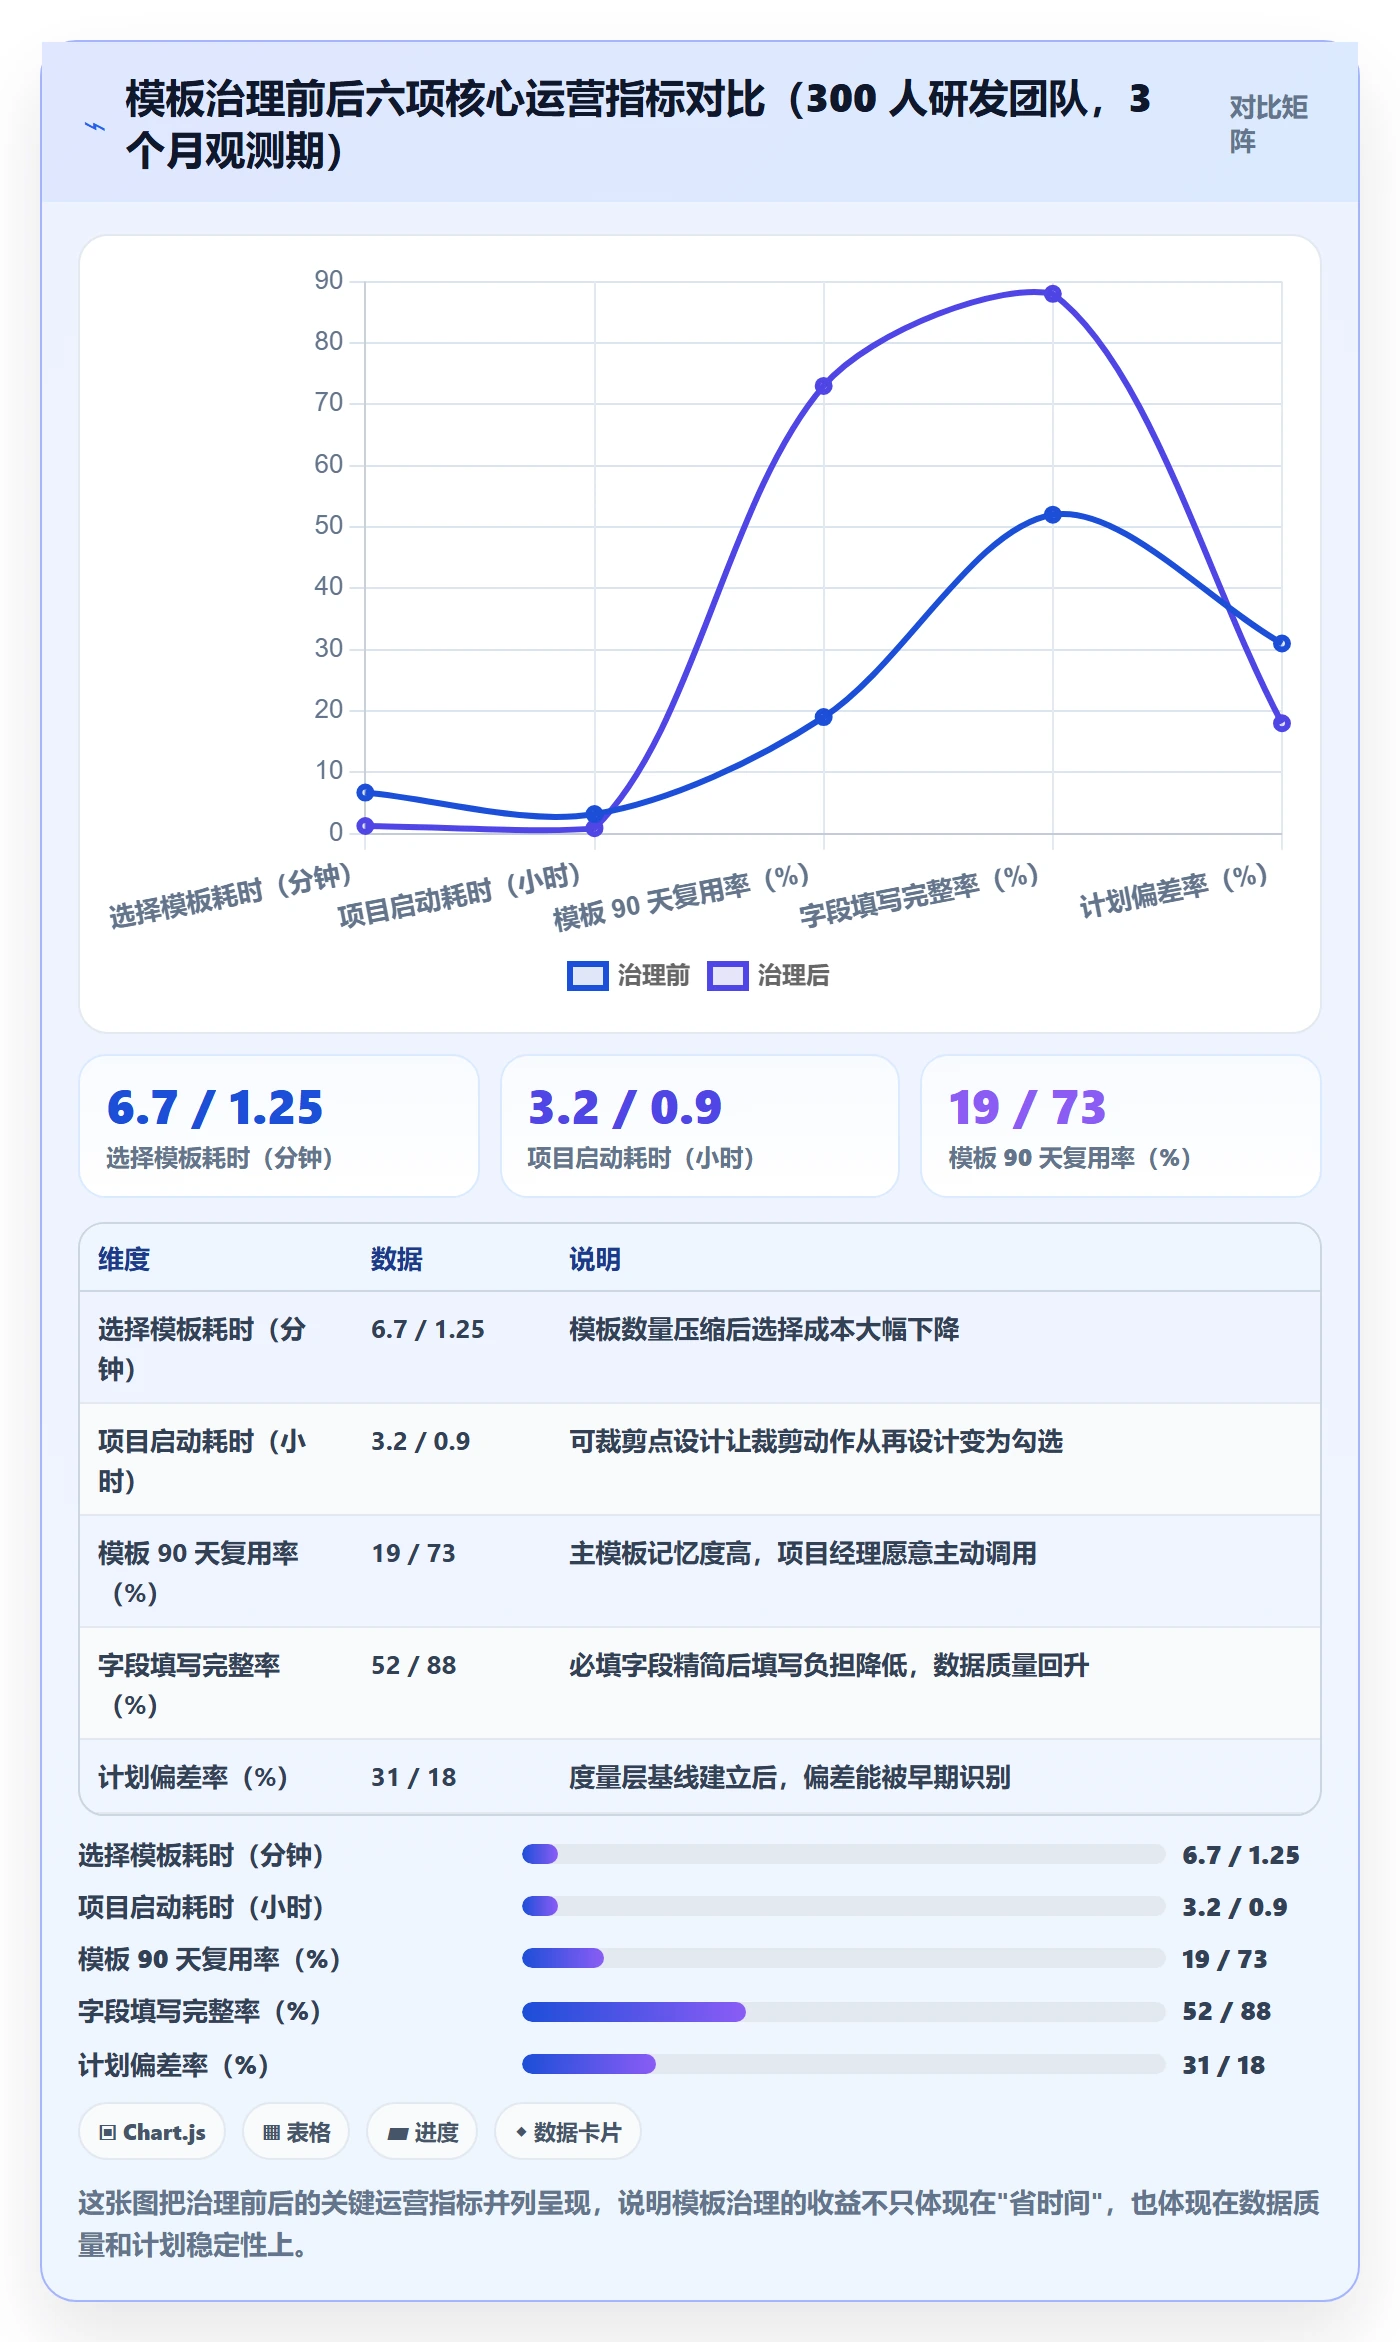Click the chart title heading text
The width and height of the screenshot is (1400, 2342).
pyautogui.click(x=638, y=124)
